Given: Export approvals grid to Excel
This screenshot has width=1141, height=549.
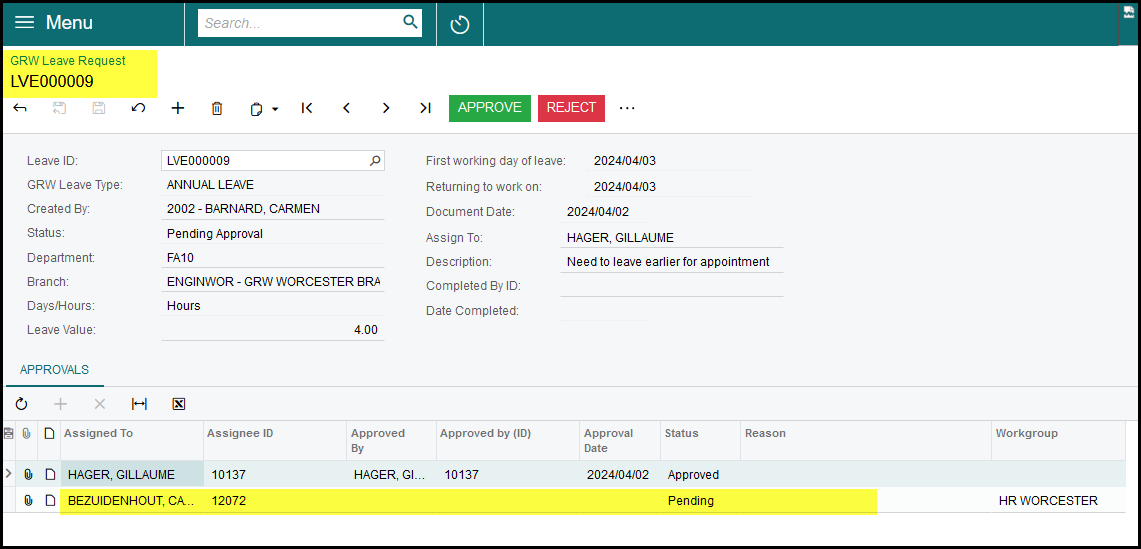Looking at the screenshot, I should click(x=179, y=404).
